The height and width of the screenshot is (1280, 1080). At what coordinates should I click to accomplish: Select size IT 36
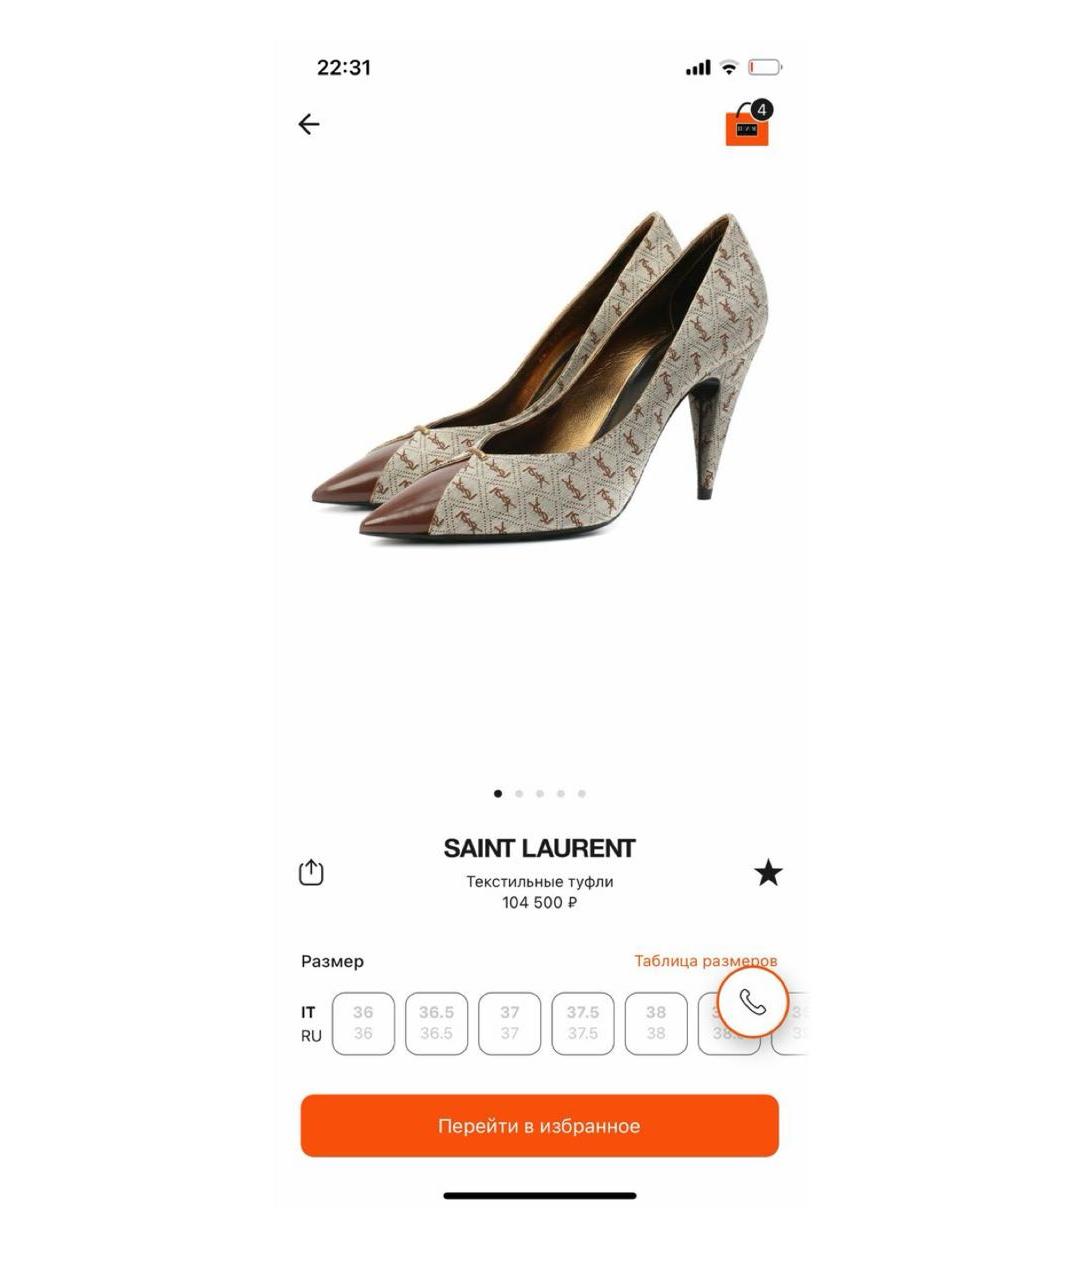click(x=363, y=1023)
